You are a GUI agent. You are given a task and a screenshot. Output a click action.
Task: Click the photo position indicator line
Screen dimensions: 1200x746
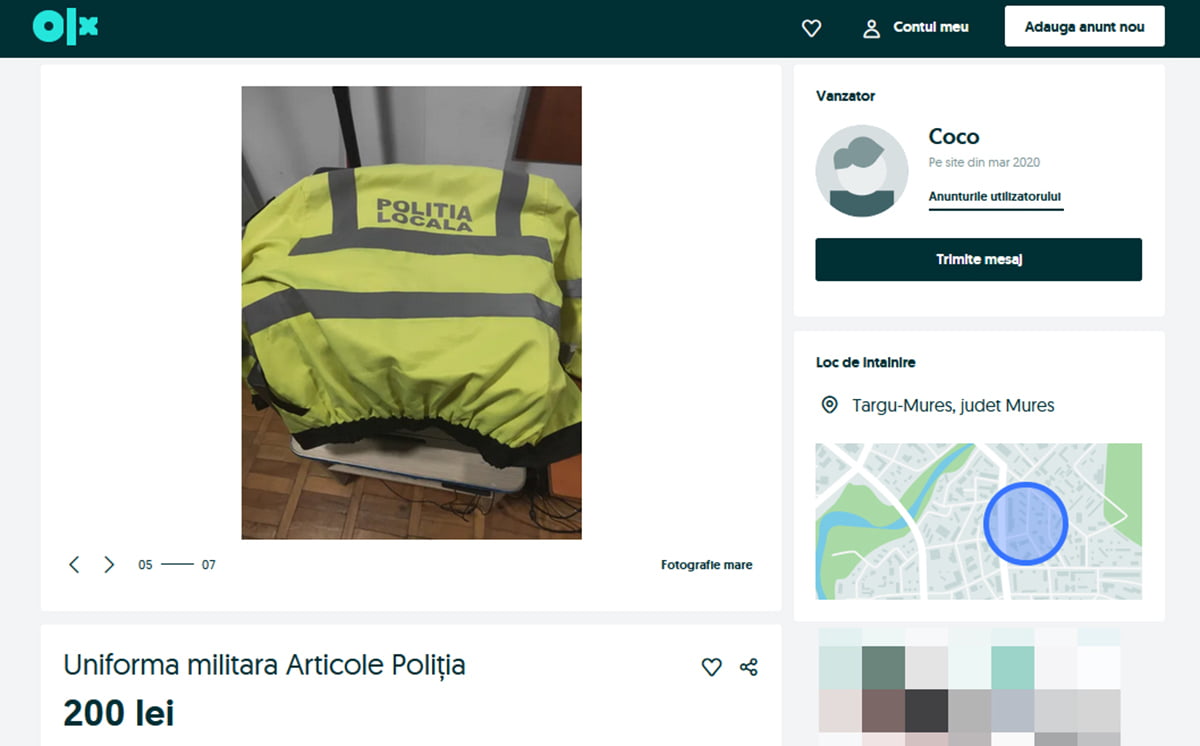[x=177, y=565]
